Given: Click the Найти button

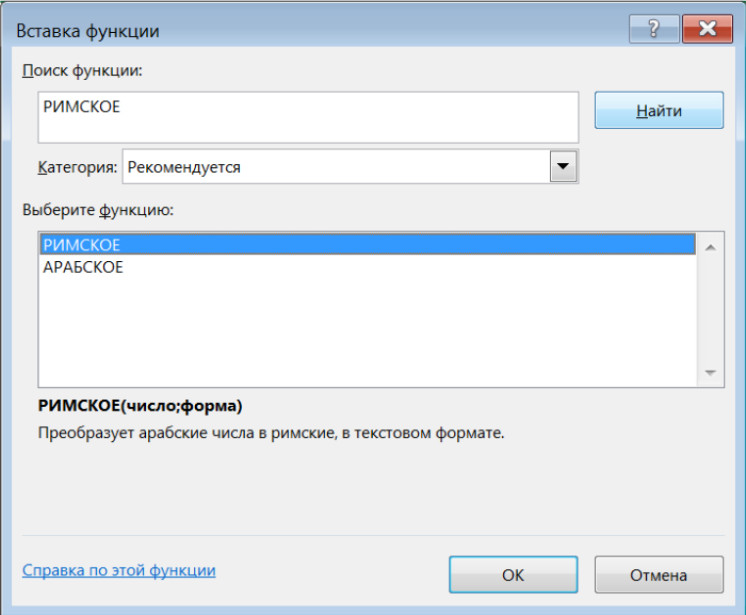Looking at the screenshot, I should click(x=659, y=110).
